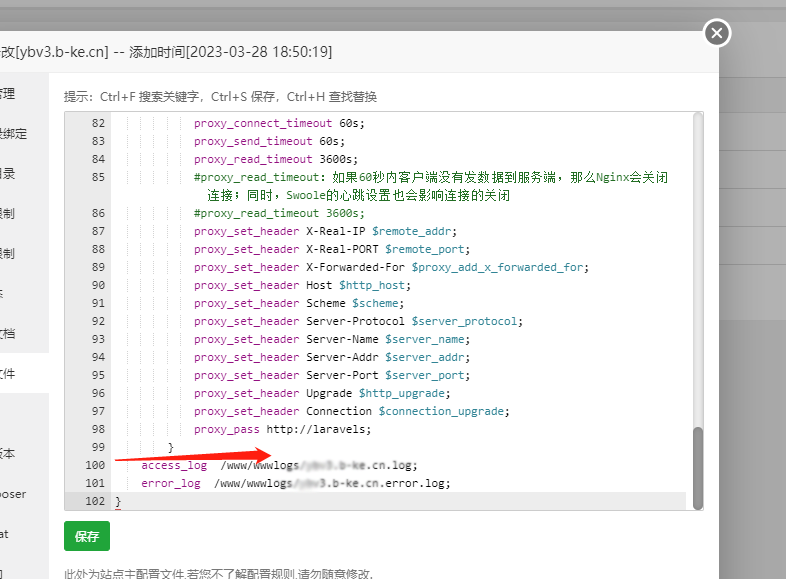Screen dimensions: 786x579
Task: Click X-Real-IP header line
Action: pos(325,232)
